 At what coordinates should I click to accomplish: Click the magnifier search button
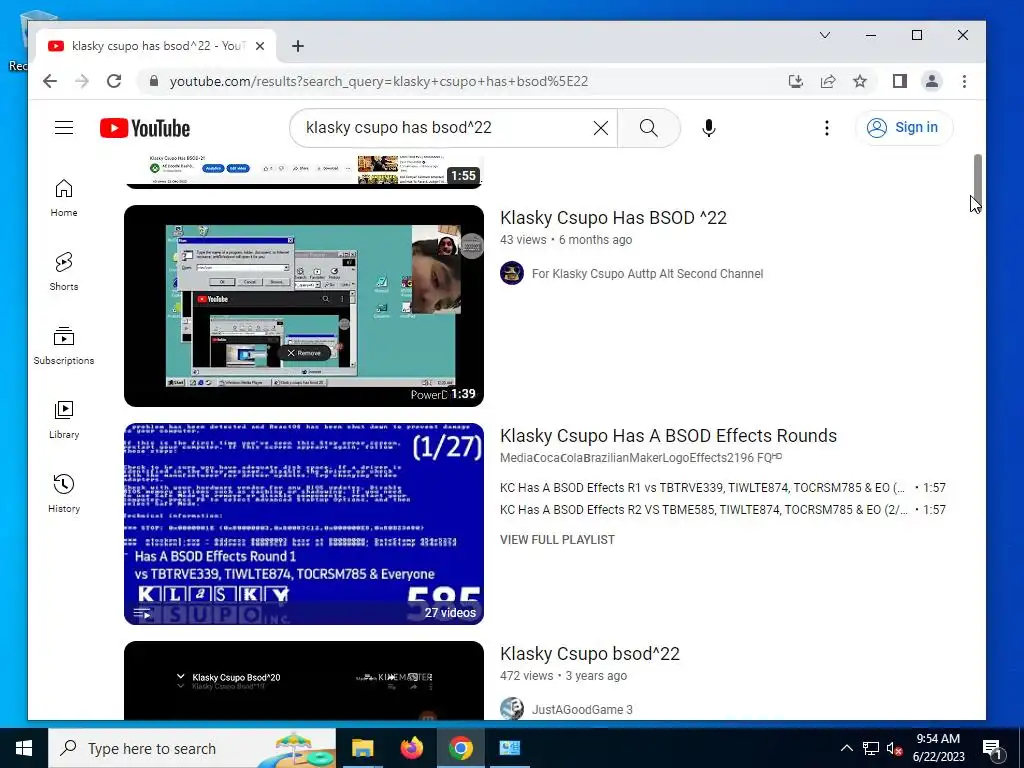pyautogui.click(x=648, y=128)
